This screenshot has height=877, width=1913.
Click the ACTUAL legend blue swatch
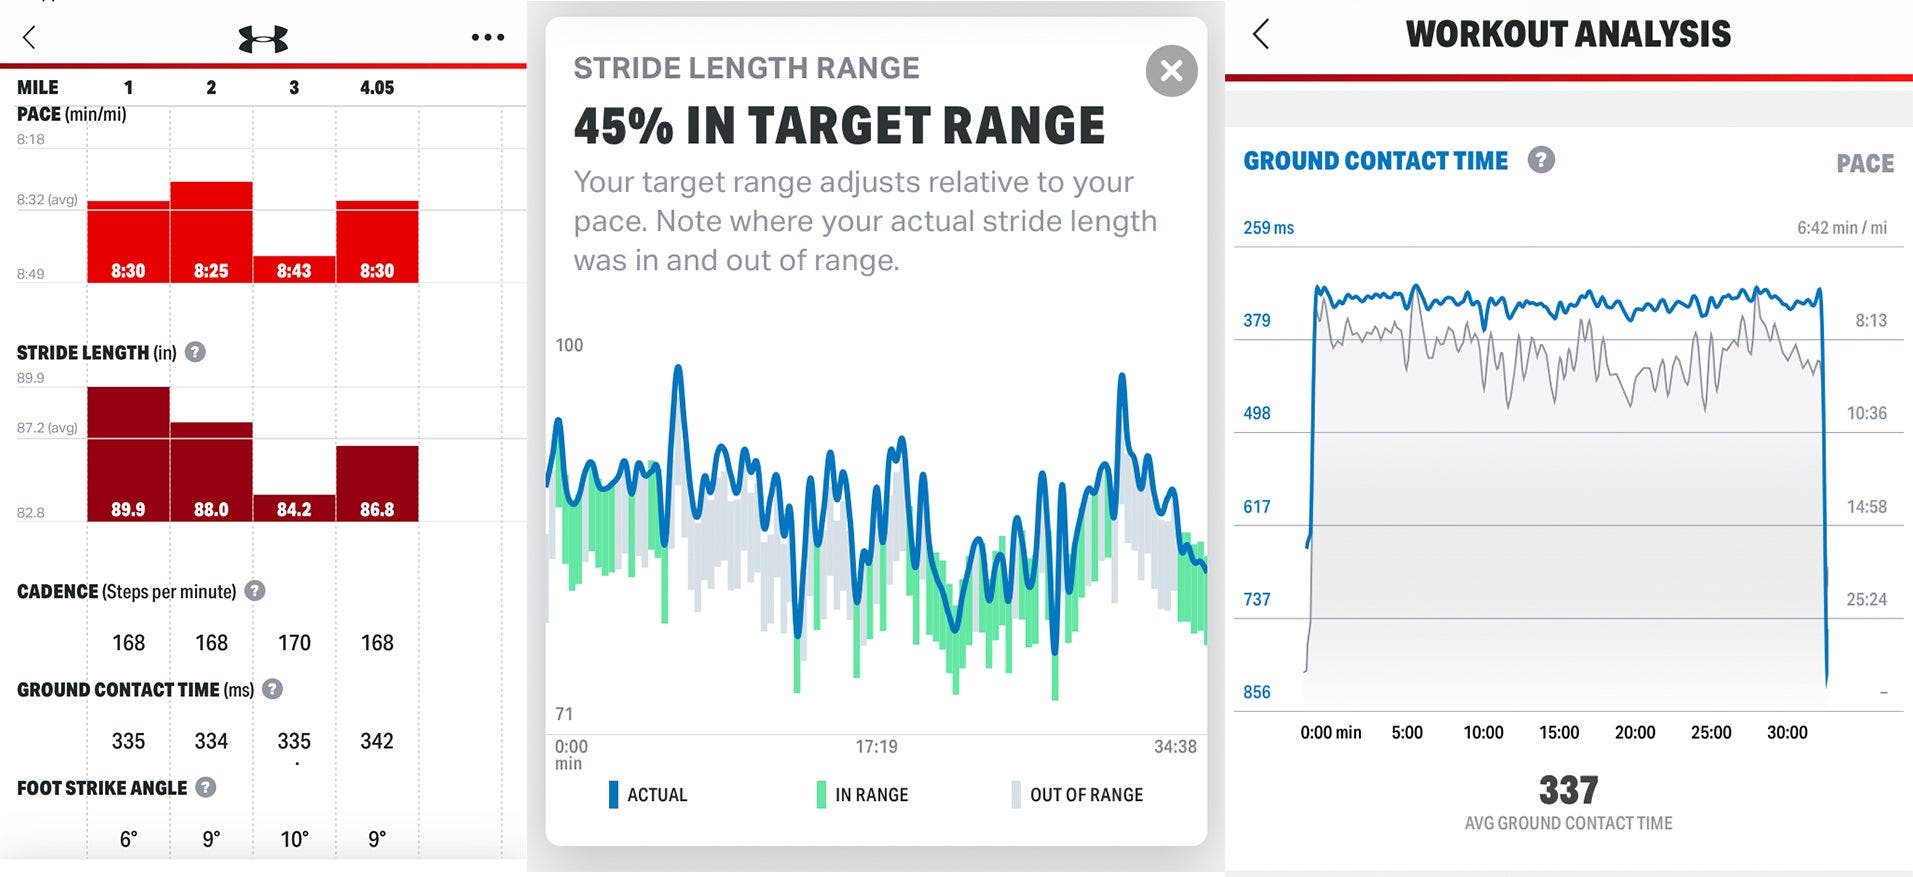pos(613,795)
